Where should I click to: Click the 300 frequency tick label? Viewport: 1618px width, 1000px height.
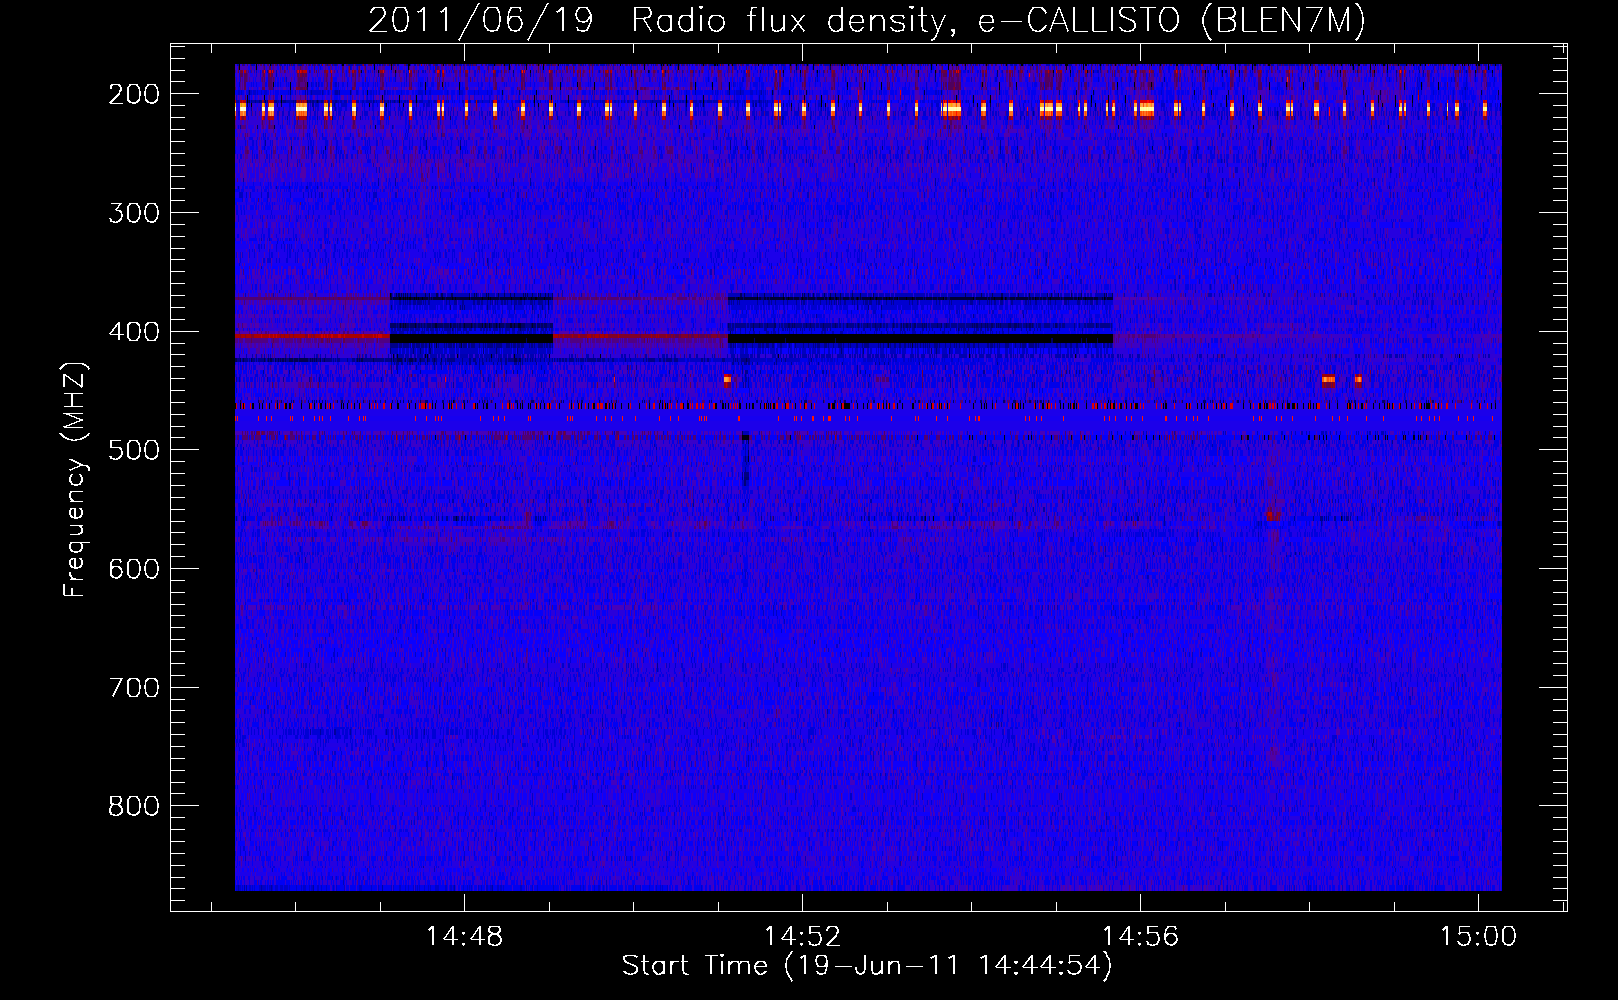tap(134, 213)
